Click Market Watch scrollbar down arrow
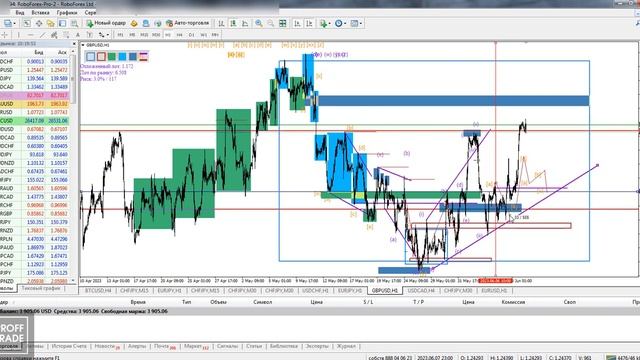 73,281
